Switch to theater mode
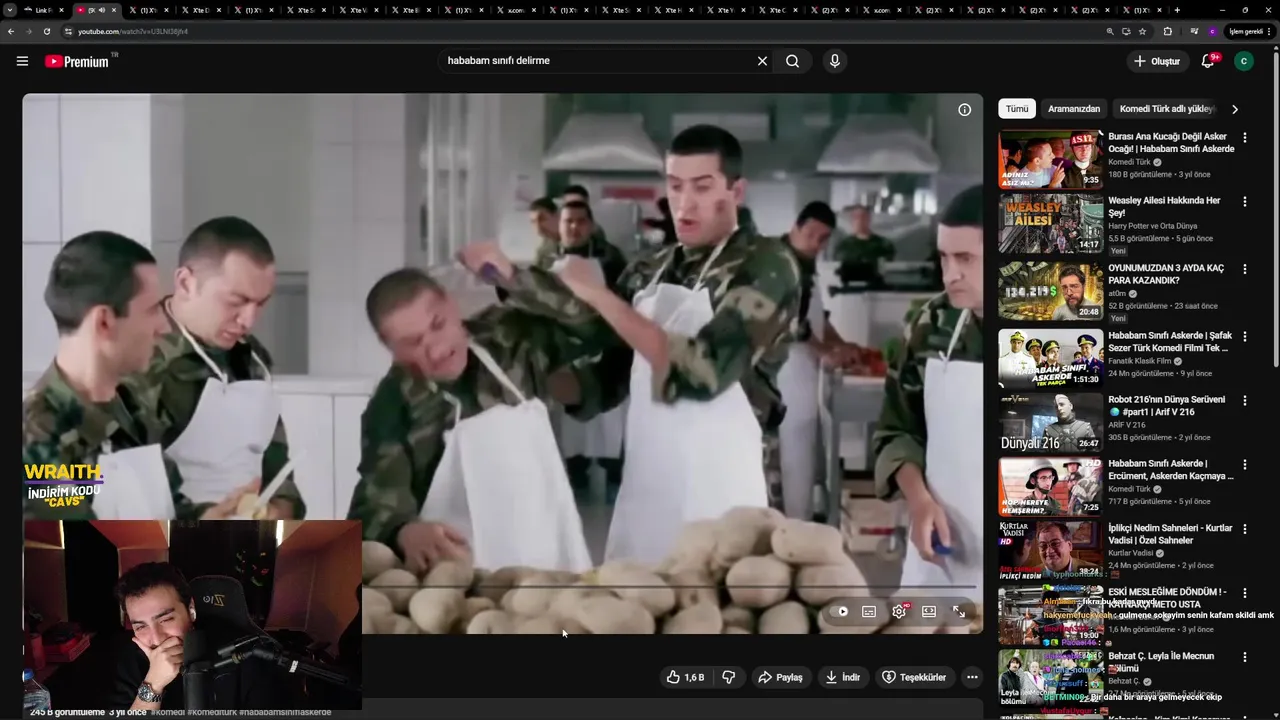Screen dimensions: 1280x720 [x=929, y=612]
